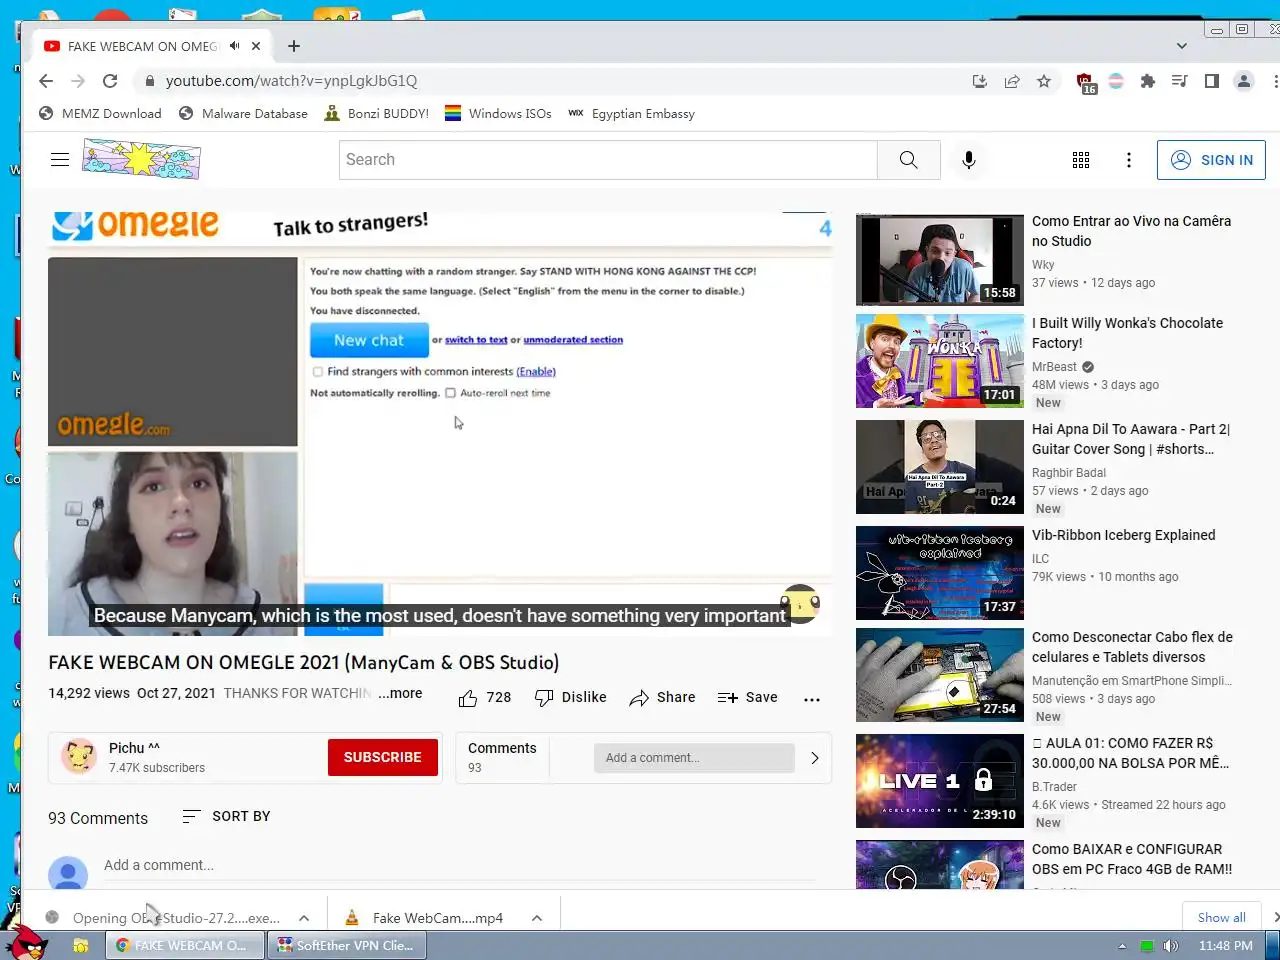Open YouTube settings three-dot menu
The width and height of the screenshot is (1280, 960).
pyautogui.click(x=1129, y=160)
